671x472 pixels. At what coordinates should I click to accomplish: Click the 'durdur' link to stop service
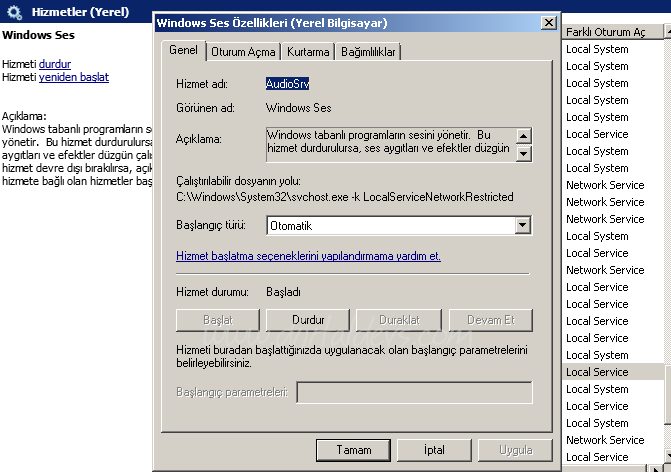55,63
